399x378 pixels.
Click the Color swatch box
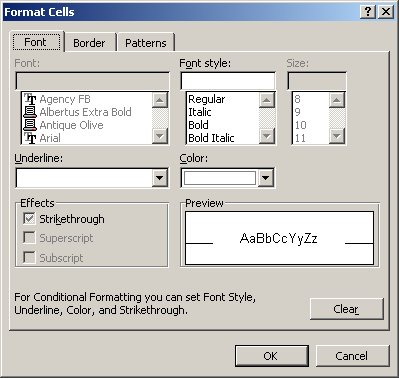pyautogui.click(x=220, y=178)
